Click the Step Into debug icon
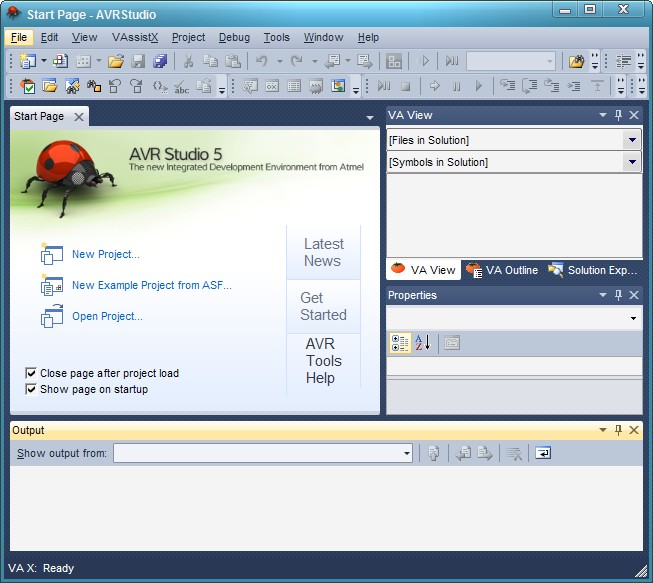This screenshot has height=583, width=653. pyautogui.click(x=508, y=86)
